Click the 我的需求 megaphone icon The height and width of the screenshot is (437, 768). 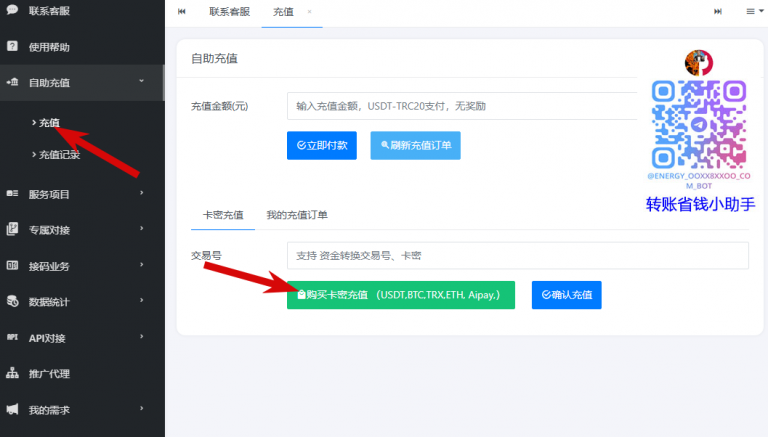point(12,409)
